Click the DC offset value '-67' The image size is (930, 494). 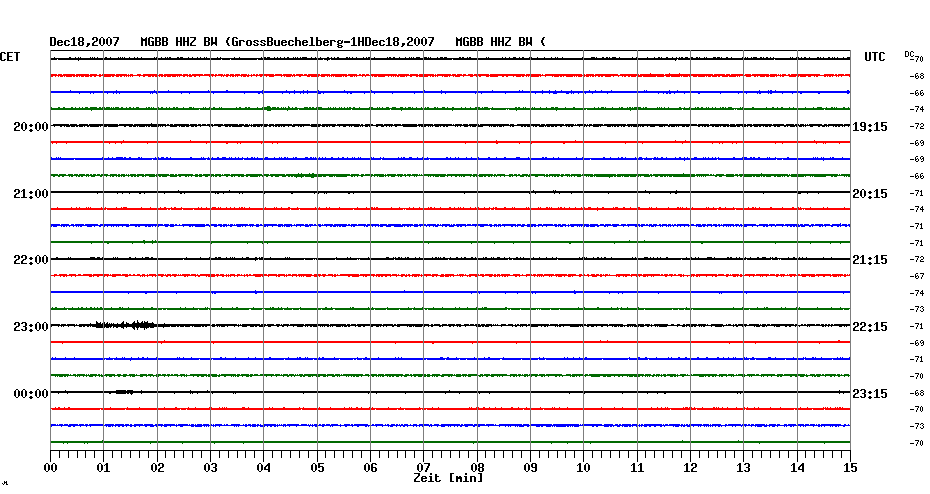pyautogui.click(x=916, y=276)
